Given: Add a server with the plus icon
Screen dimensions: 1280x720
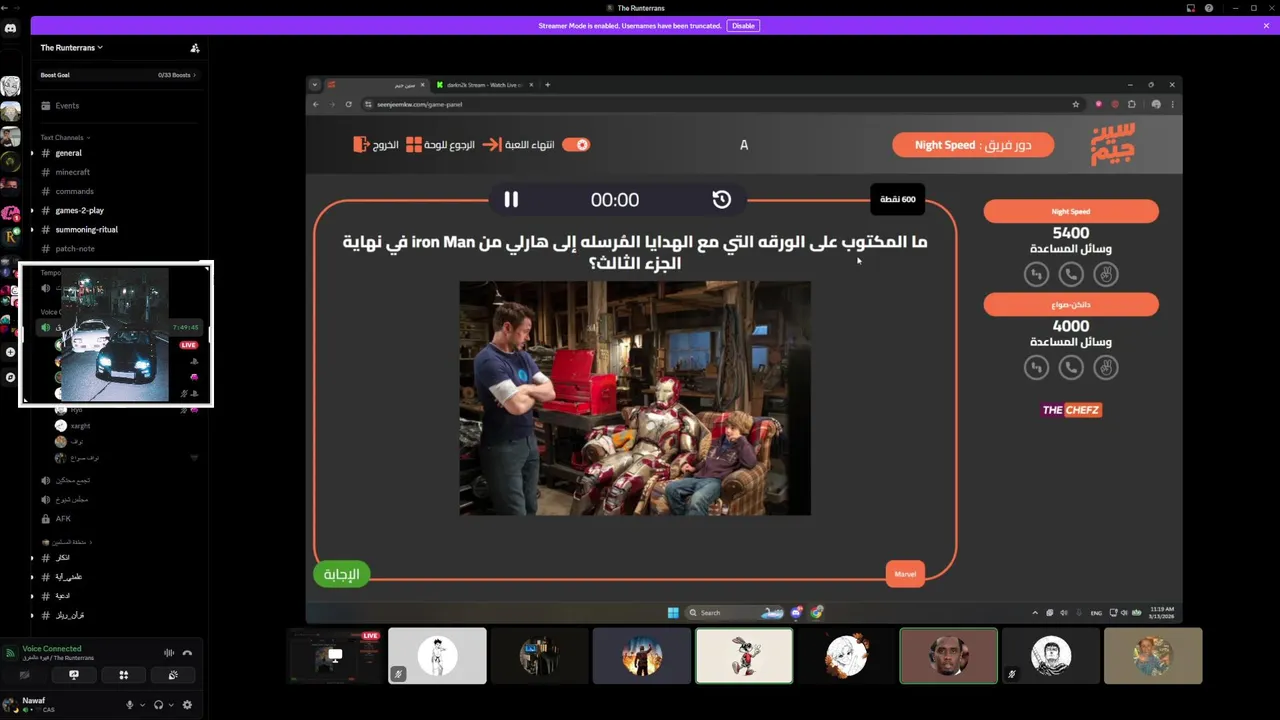Looking at the screenshot, I should click(10, 352).
